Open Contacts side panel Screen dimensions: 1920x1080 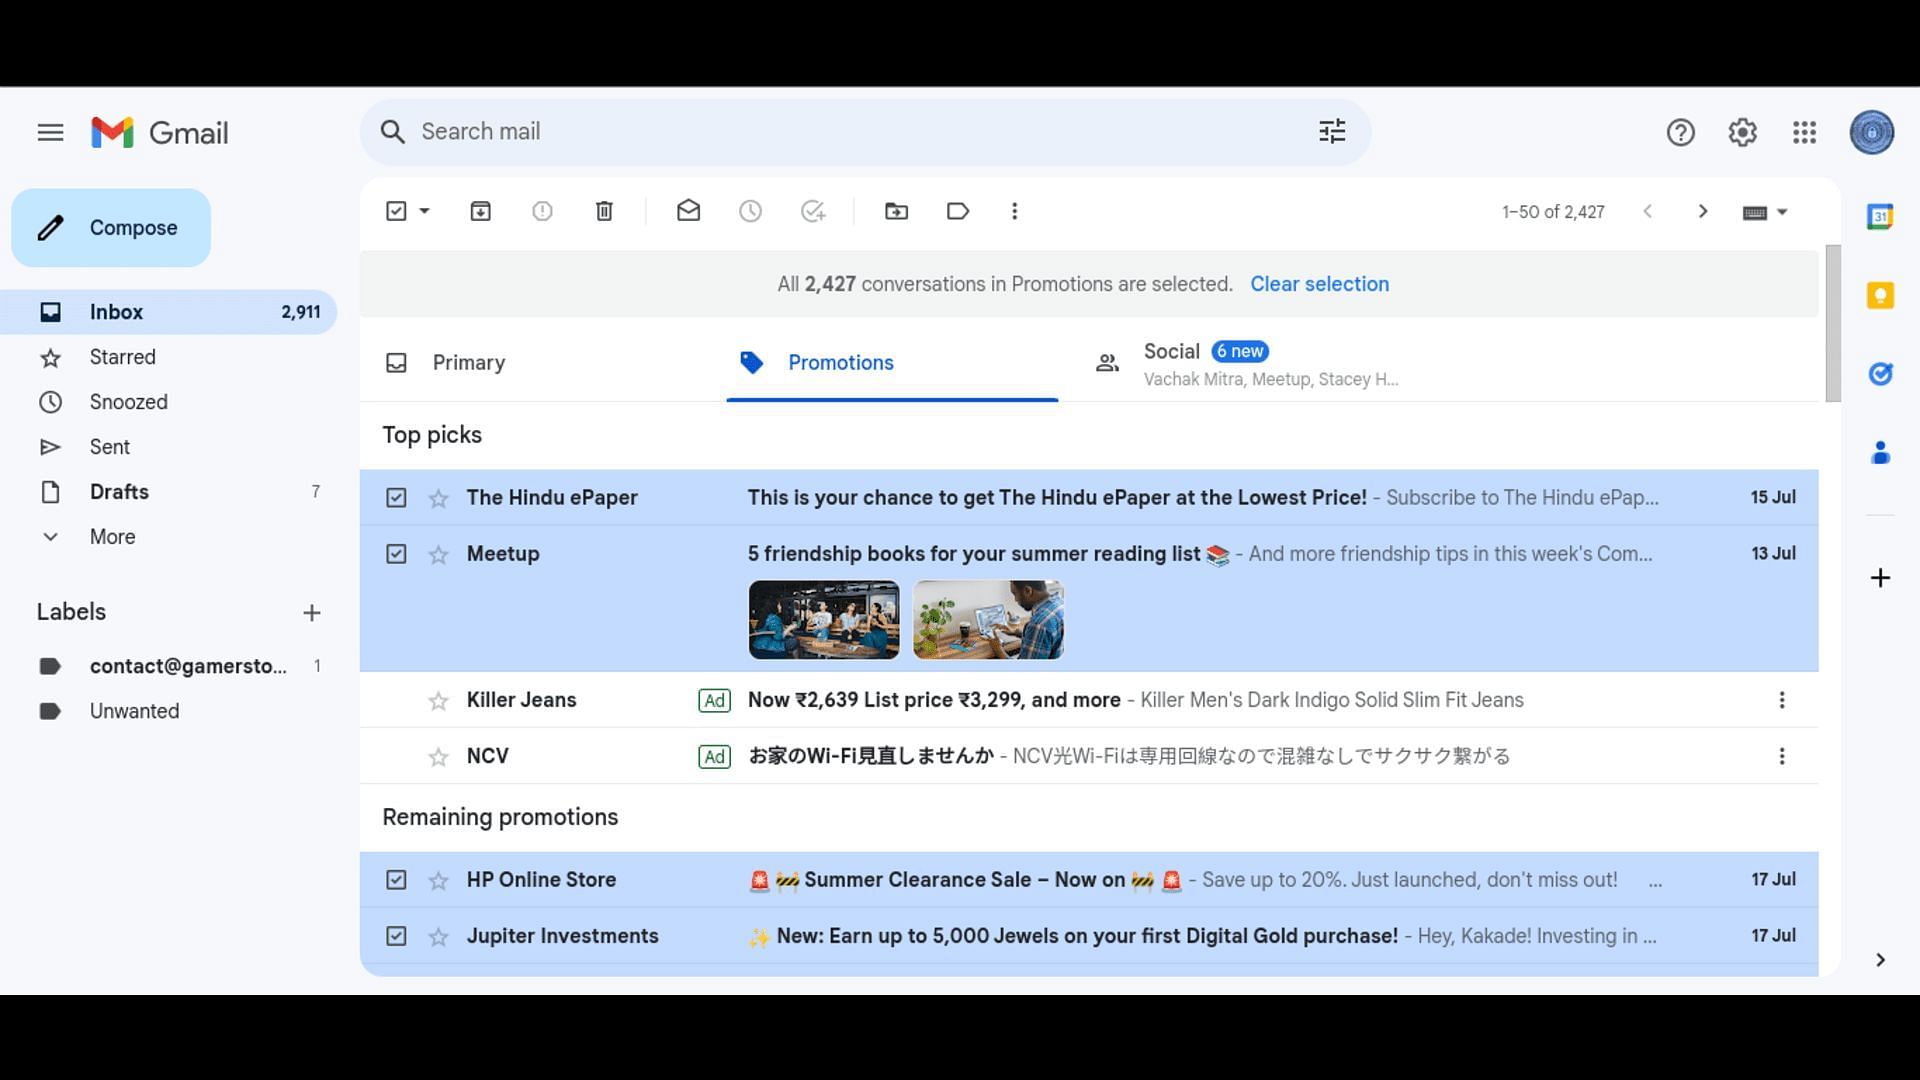[1880, 453]
